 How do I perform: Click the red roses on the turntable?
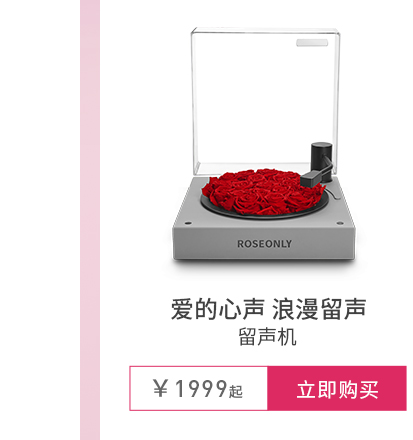[260, 192]
